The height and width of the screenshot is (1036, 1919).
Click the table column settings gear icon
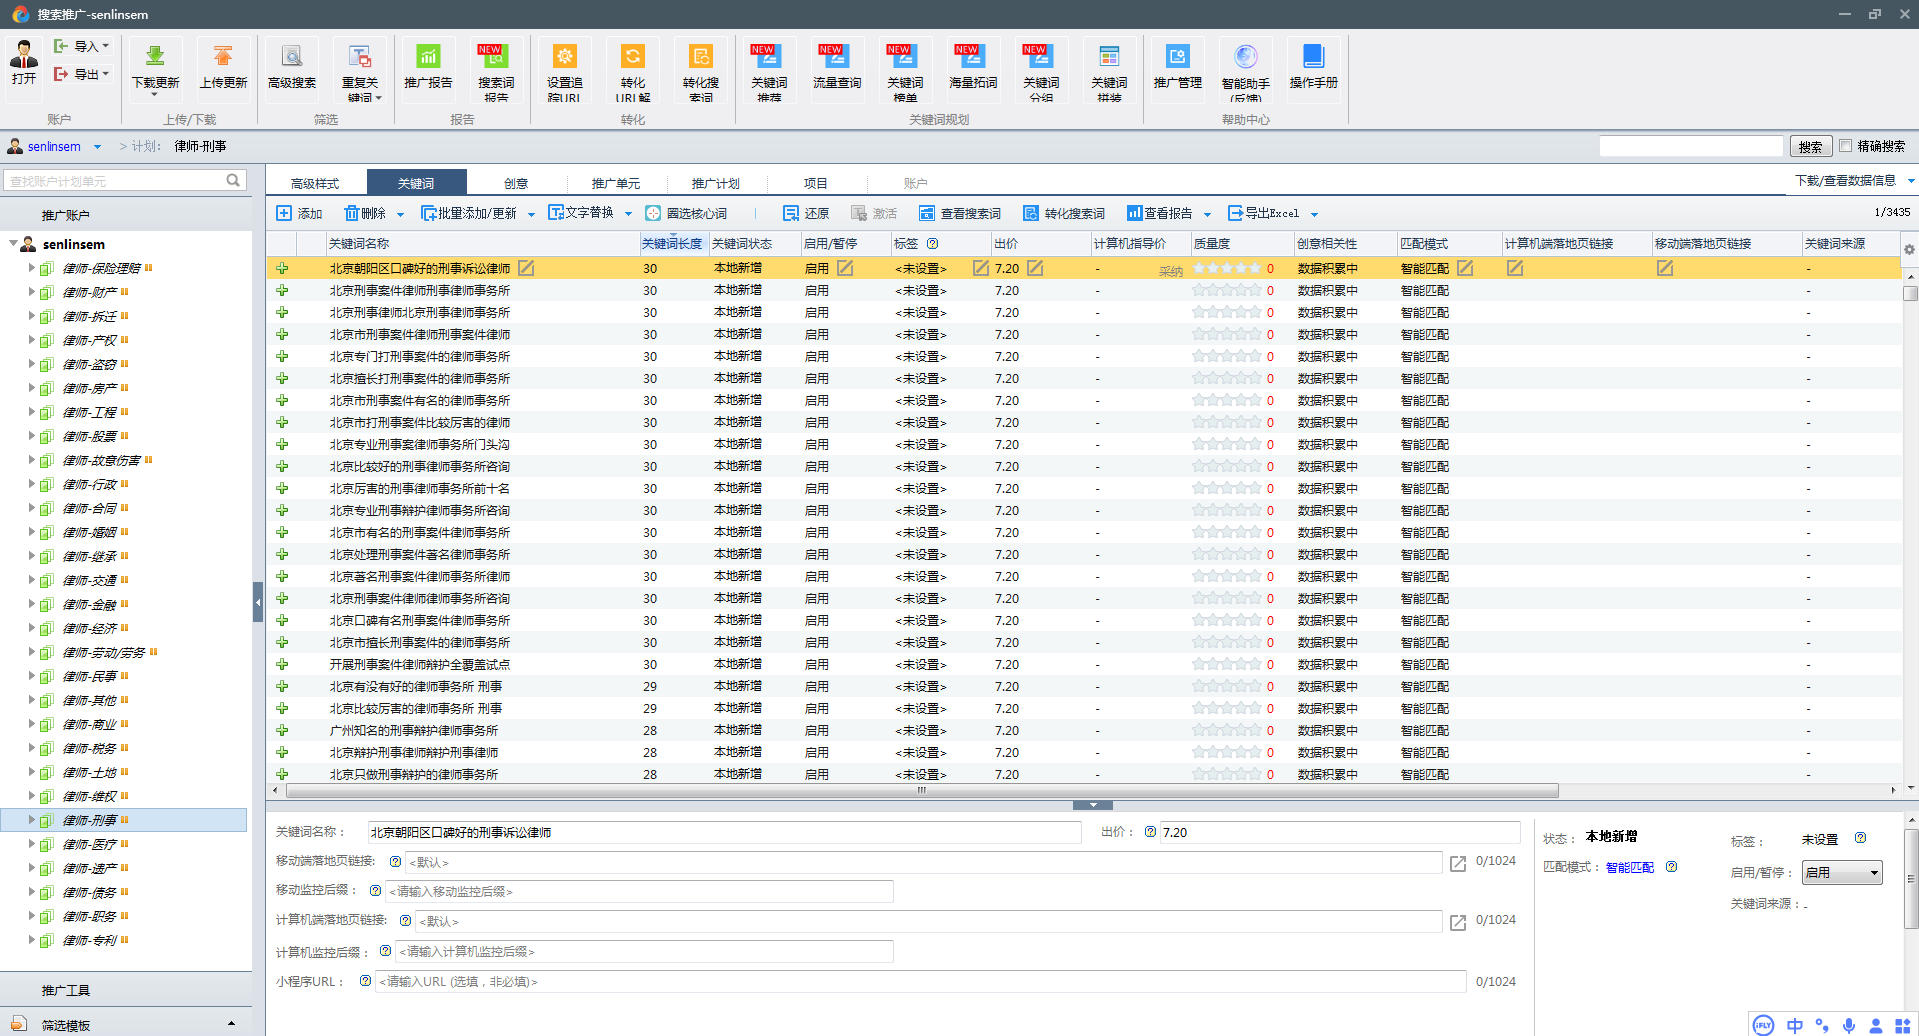point(1908,249)
